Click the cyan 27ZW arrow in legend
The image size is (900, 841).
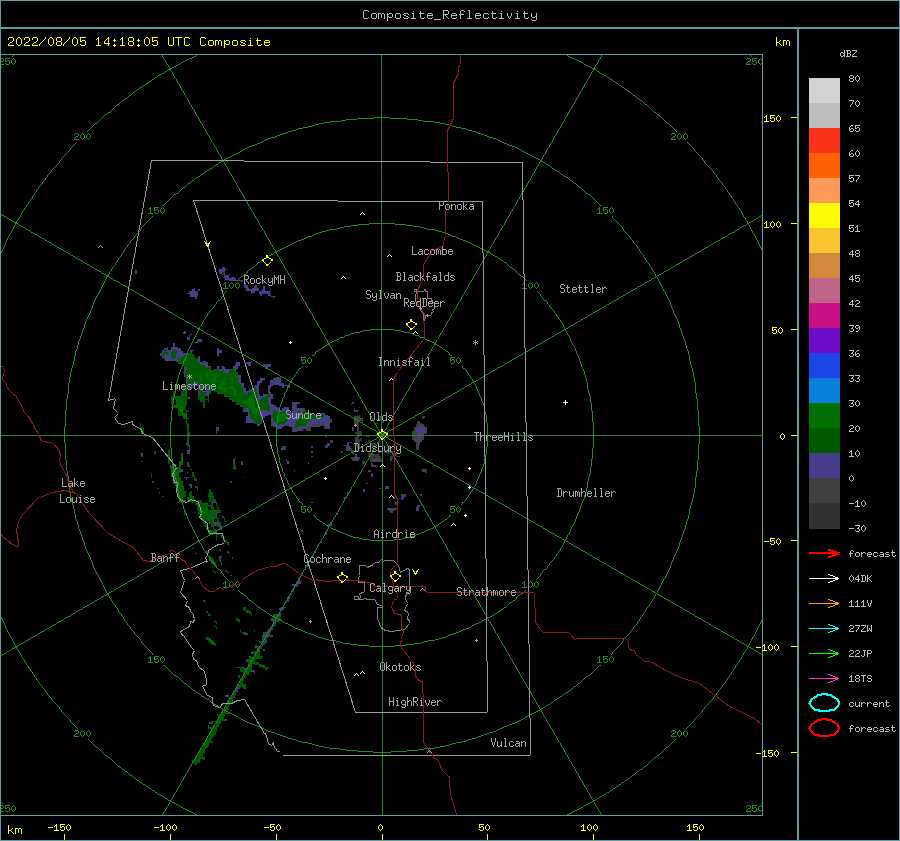pos(824,629)
